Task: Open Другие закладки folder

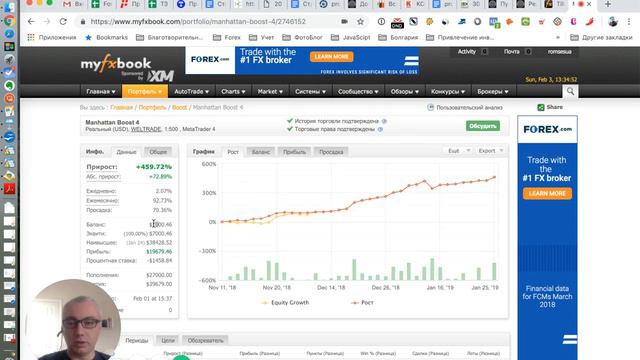Action: point(601,38)
